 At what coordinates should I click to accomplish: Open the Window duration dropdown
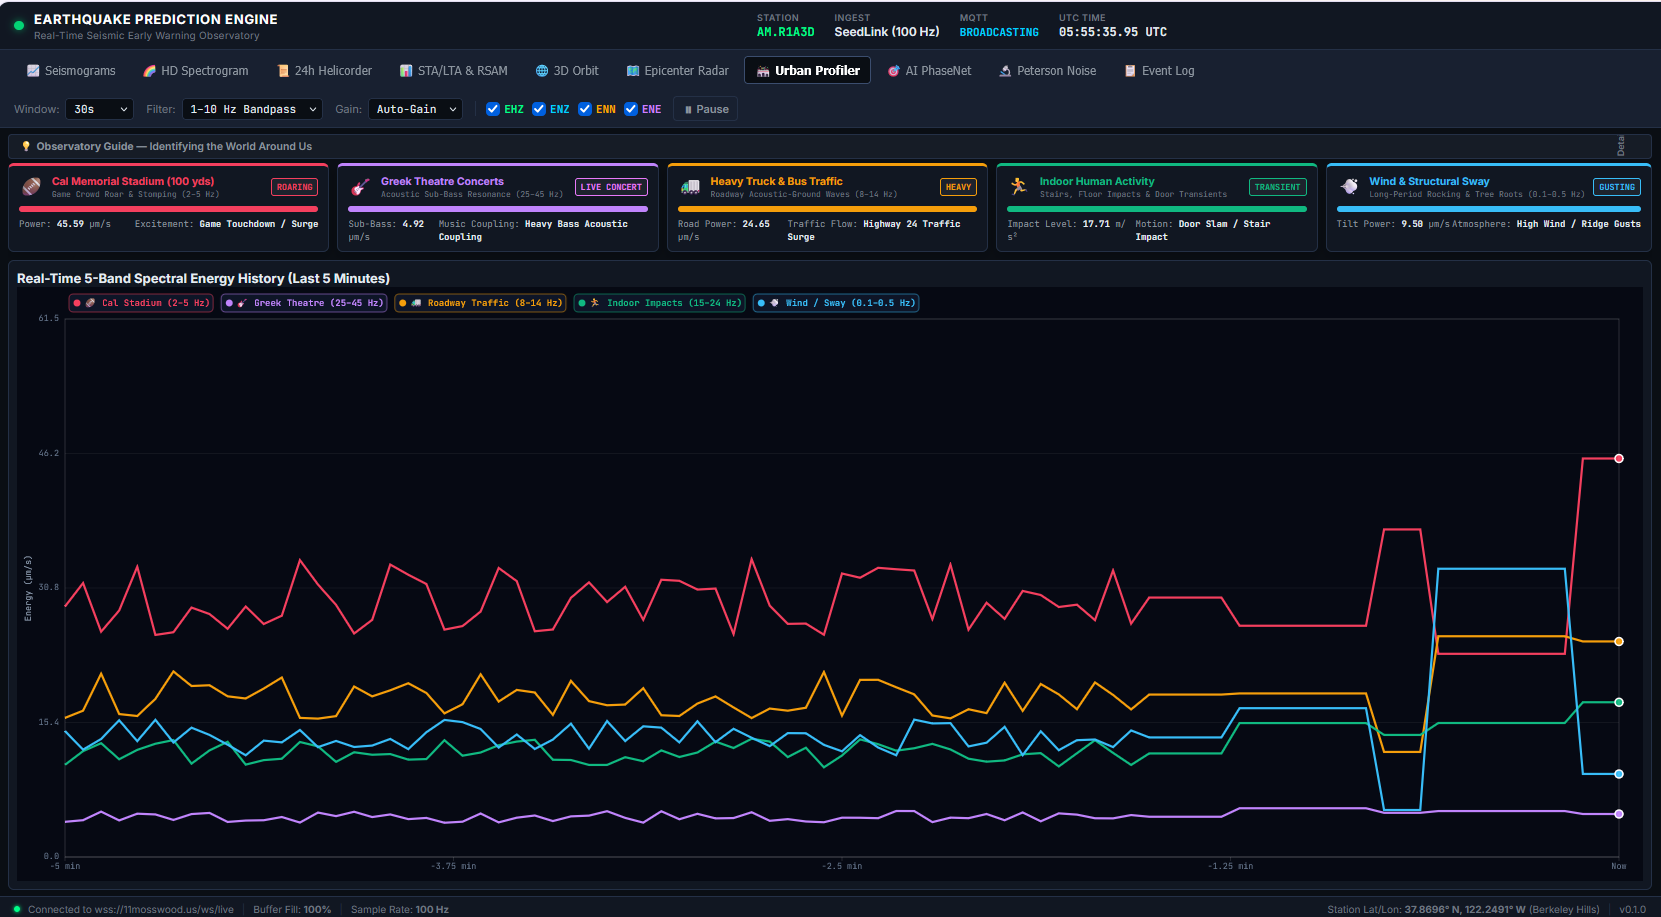tap(100, 109)
